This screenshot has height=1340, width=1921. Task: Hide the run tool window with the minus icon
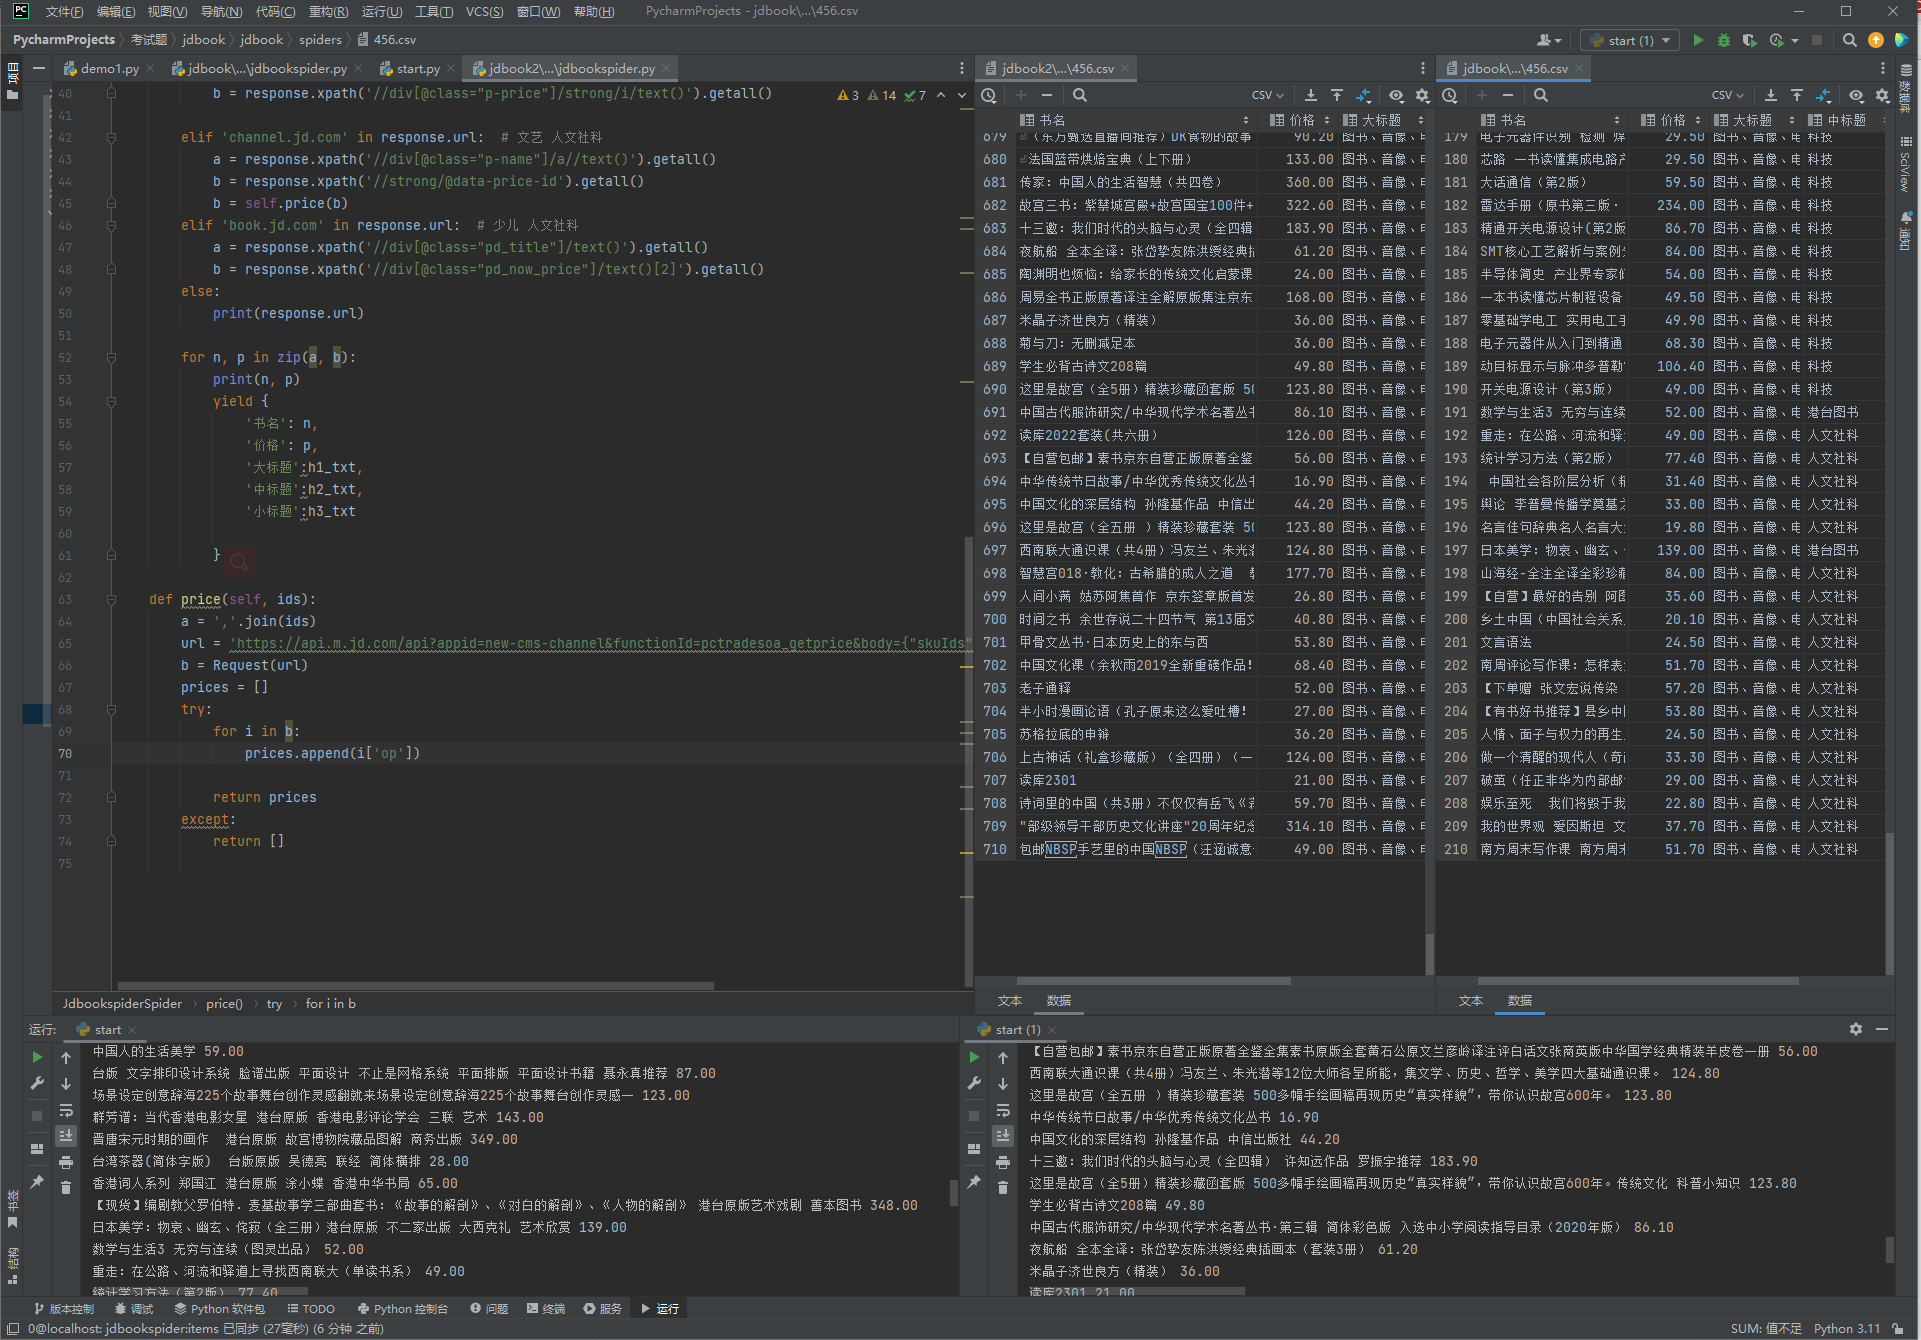pos(1882,1029)
